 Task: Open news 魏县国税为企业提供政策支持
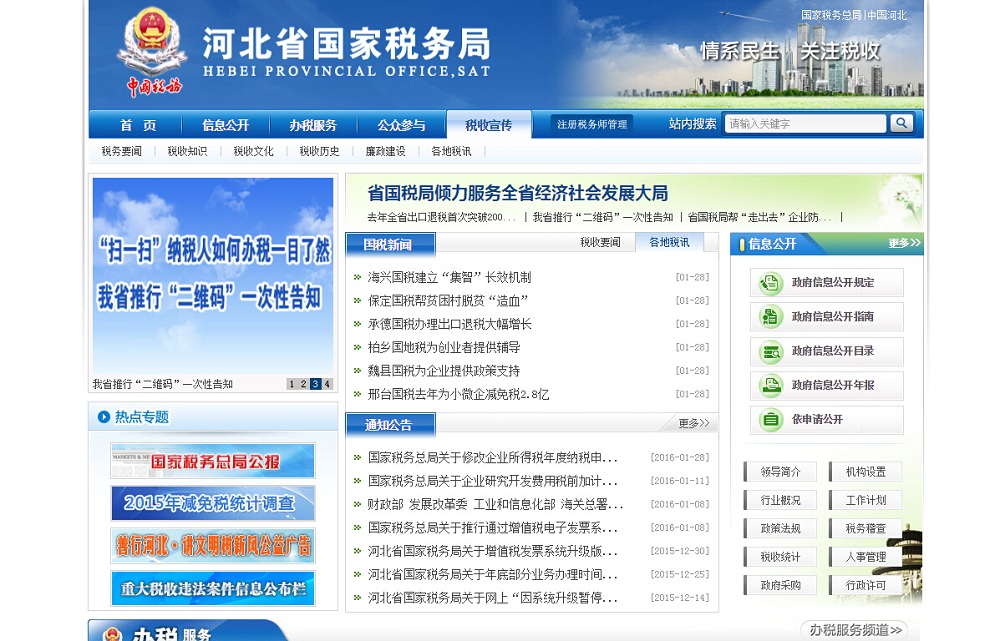tap(444, 371)
